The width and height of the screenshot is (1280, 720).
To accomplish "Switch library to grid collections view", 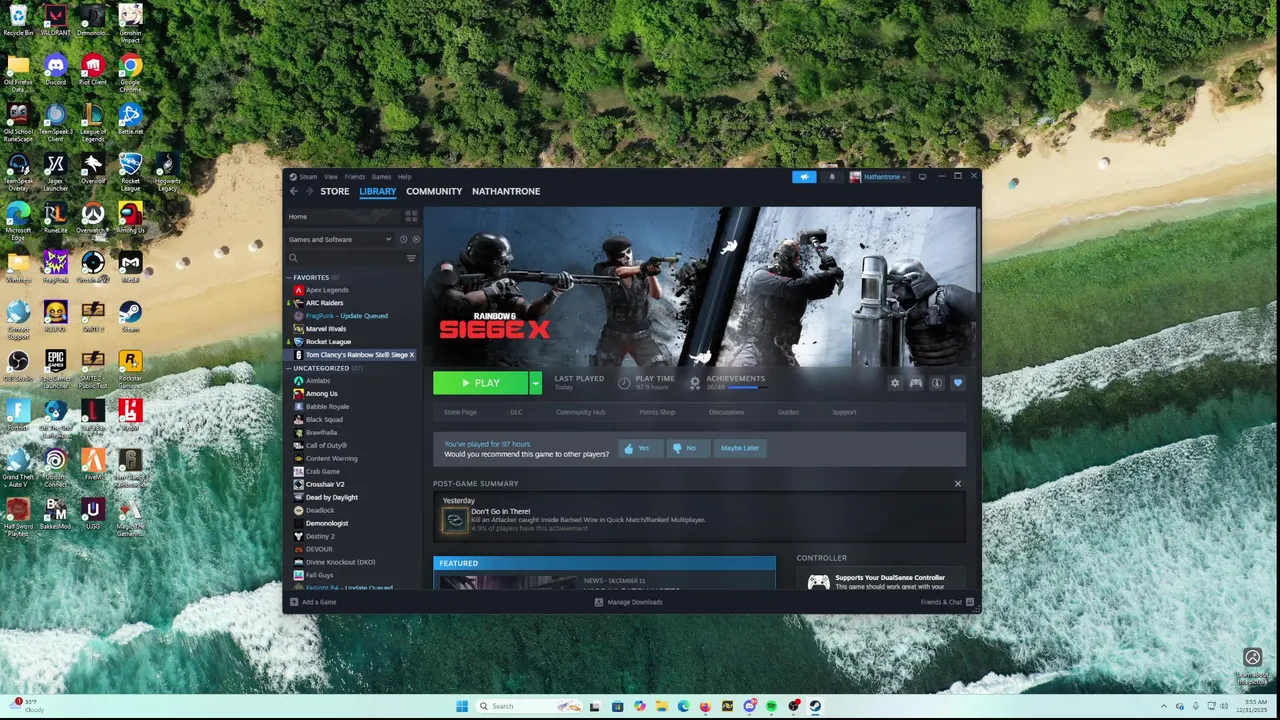I will pyautogui.click(x=411, y=216).
